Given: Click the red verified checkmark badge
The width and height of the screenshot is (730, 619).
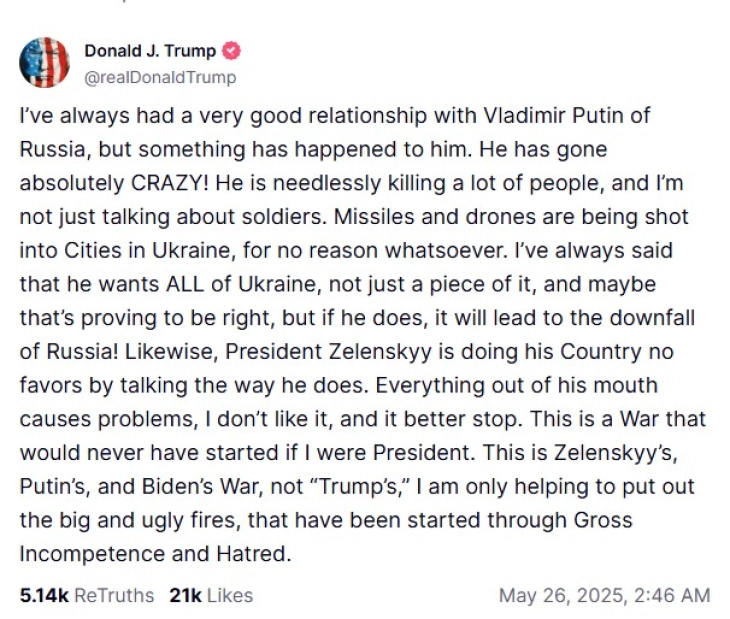Looking at the screenshot, I should coord(231,51).
